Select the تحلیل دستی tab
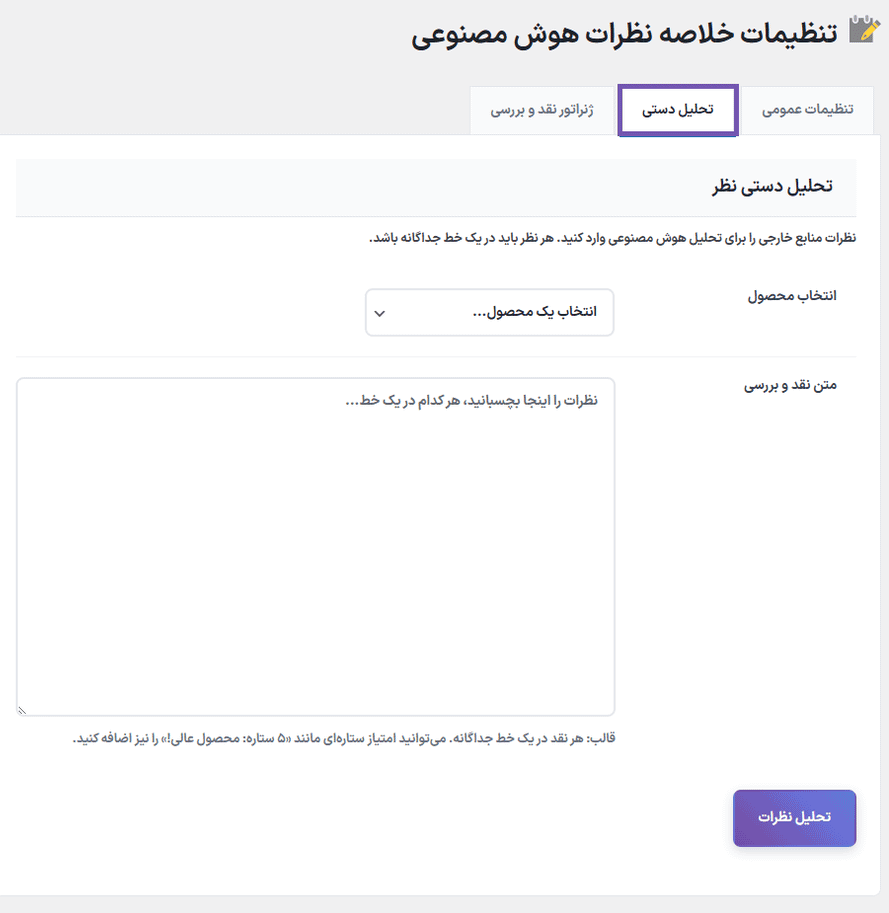889x913 pixels. 677,109
